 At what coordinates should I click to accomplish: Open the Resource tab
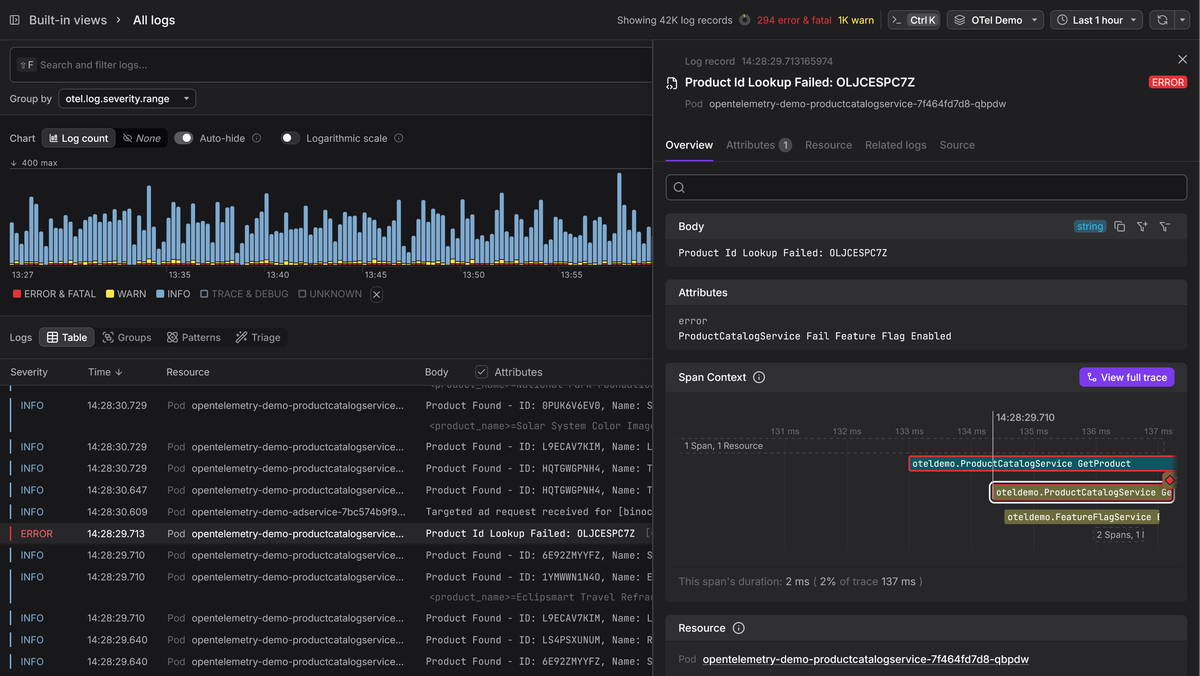pyautogui.click(x=828, y=145)
